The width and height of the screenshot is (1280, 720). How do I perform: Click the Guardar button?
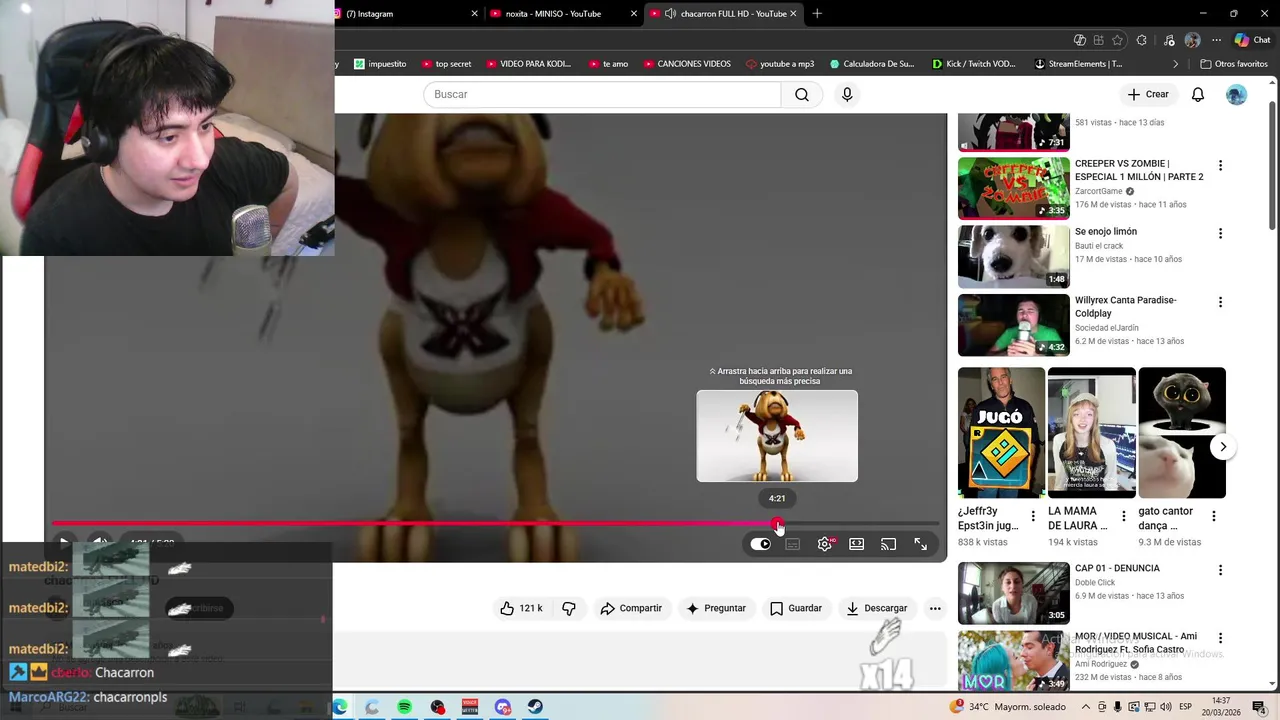click(796, 608)
